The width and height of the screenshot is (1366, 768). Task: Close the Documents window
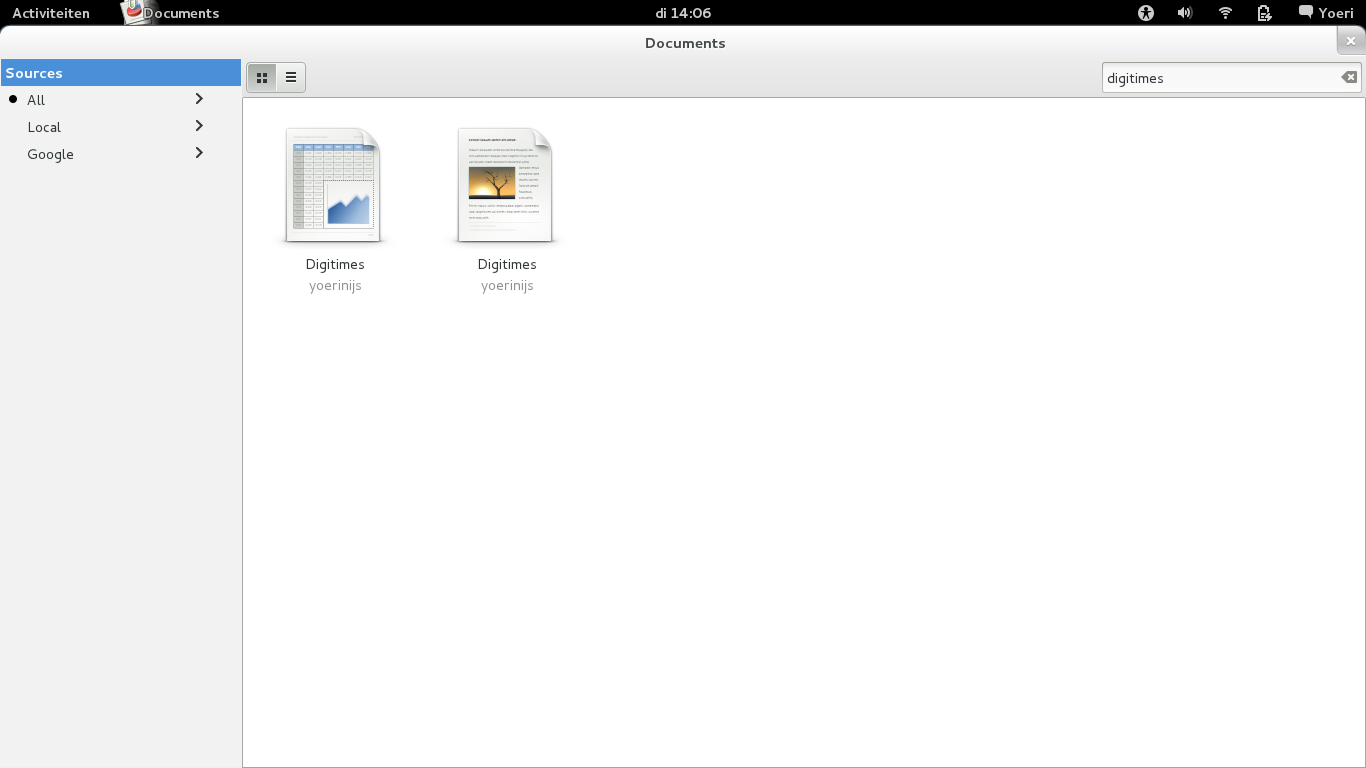pyautogui.click(x=1351, y=41)
